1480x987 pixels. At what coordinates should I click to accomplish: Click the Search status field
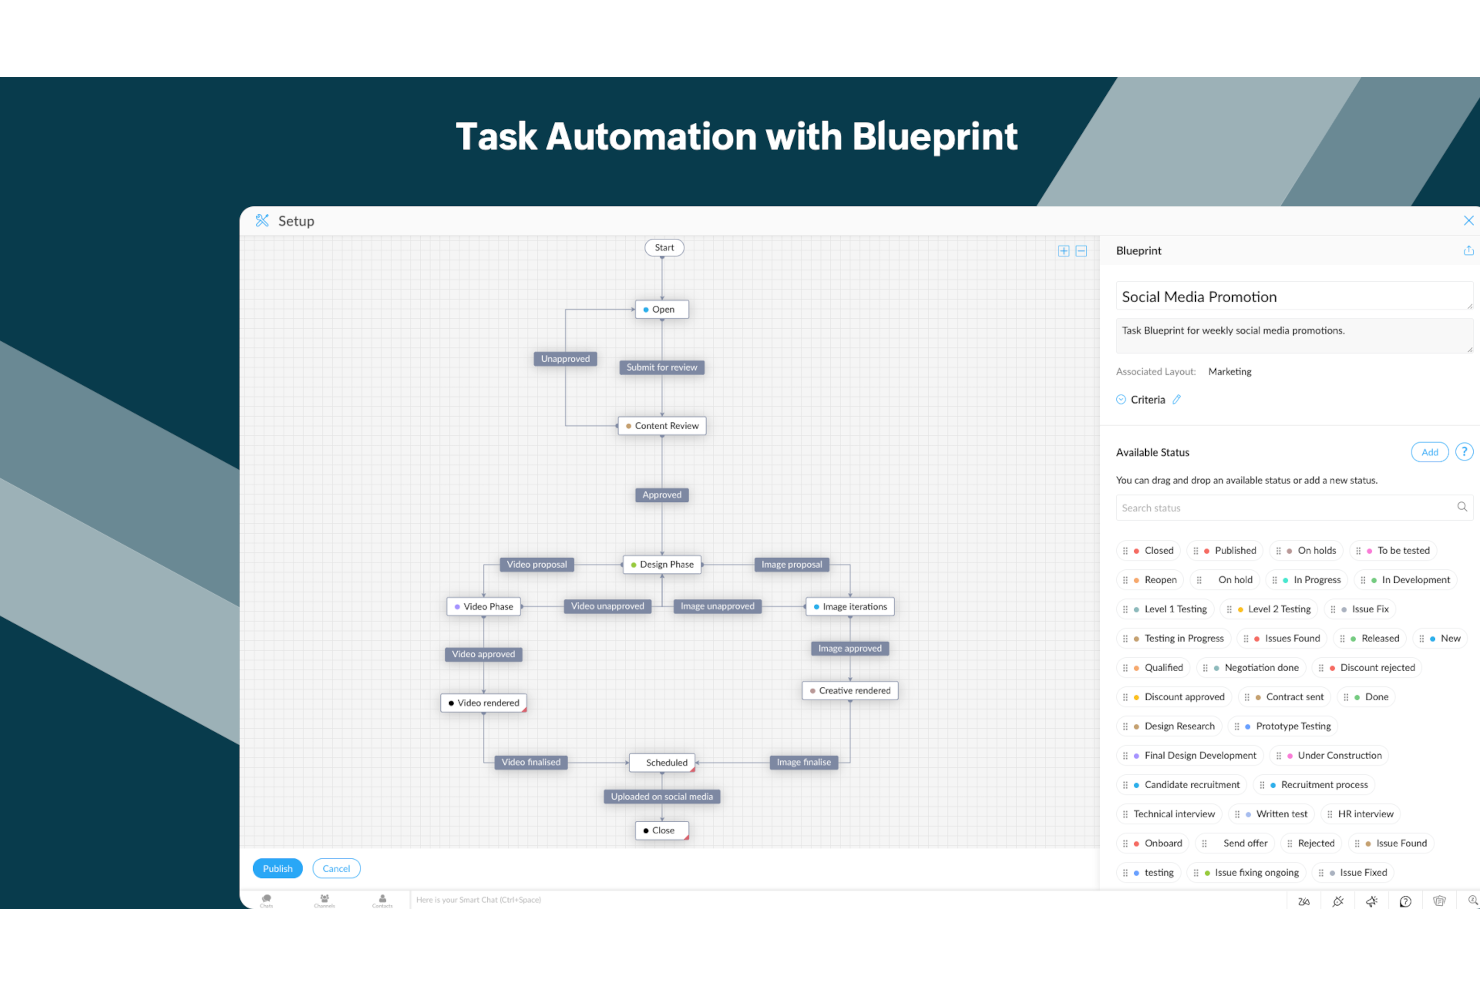pos(1294,508)
